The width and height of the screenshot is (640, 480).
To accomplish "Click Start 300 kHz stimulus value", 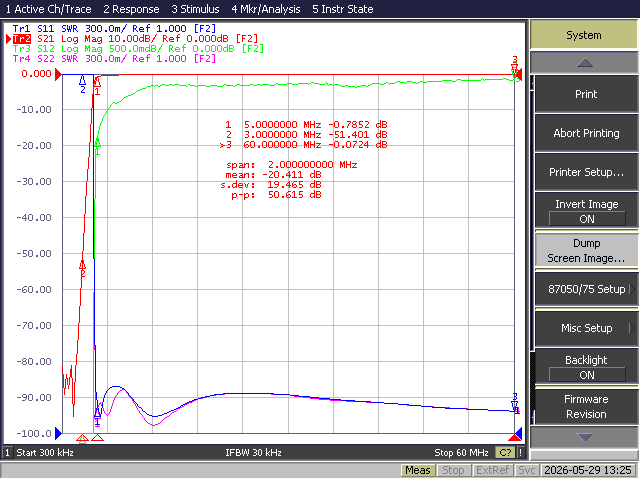I will pyautogui.click(x=45, y=453).
